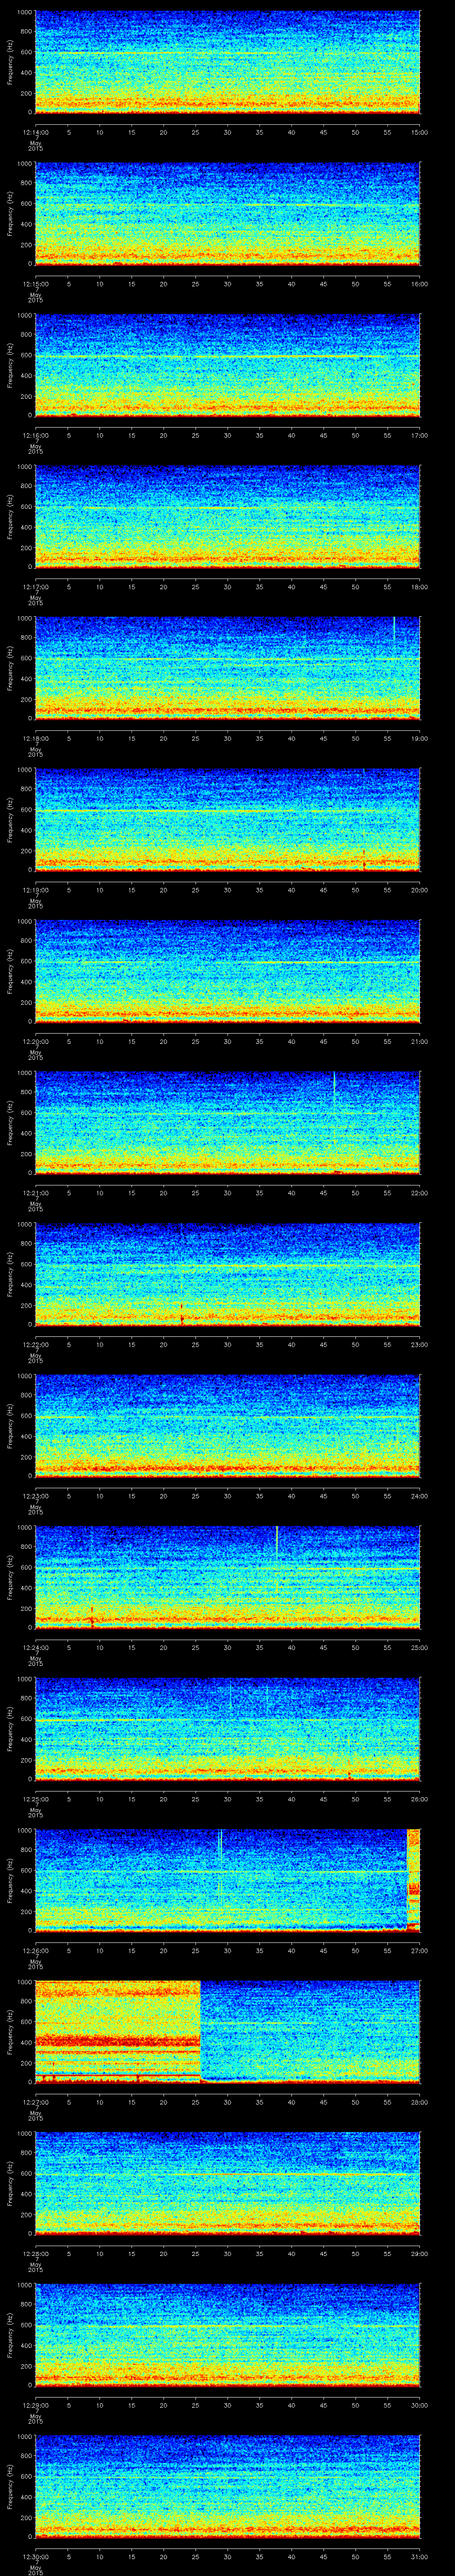Click 'Frequency (Hz)' axis label of 12:20:00 panel
The width and height of the screenshot is (455, 2576).
[10, 971]
